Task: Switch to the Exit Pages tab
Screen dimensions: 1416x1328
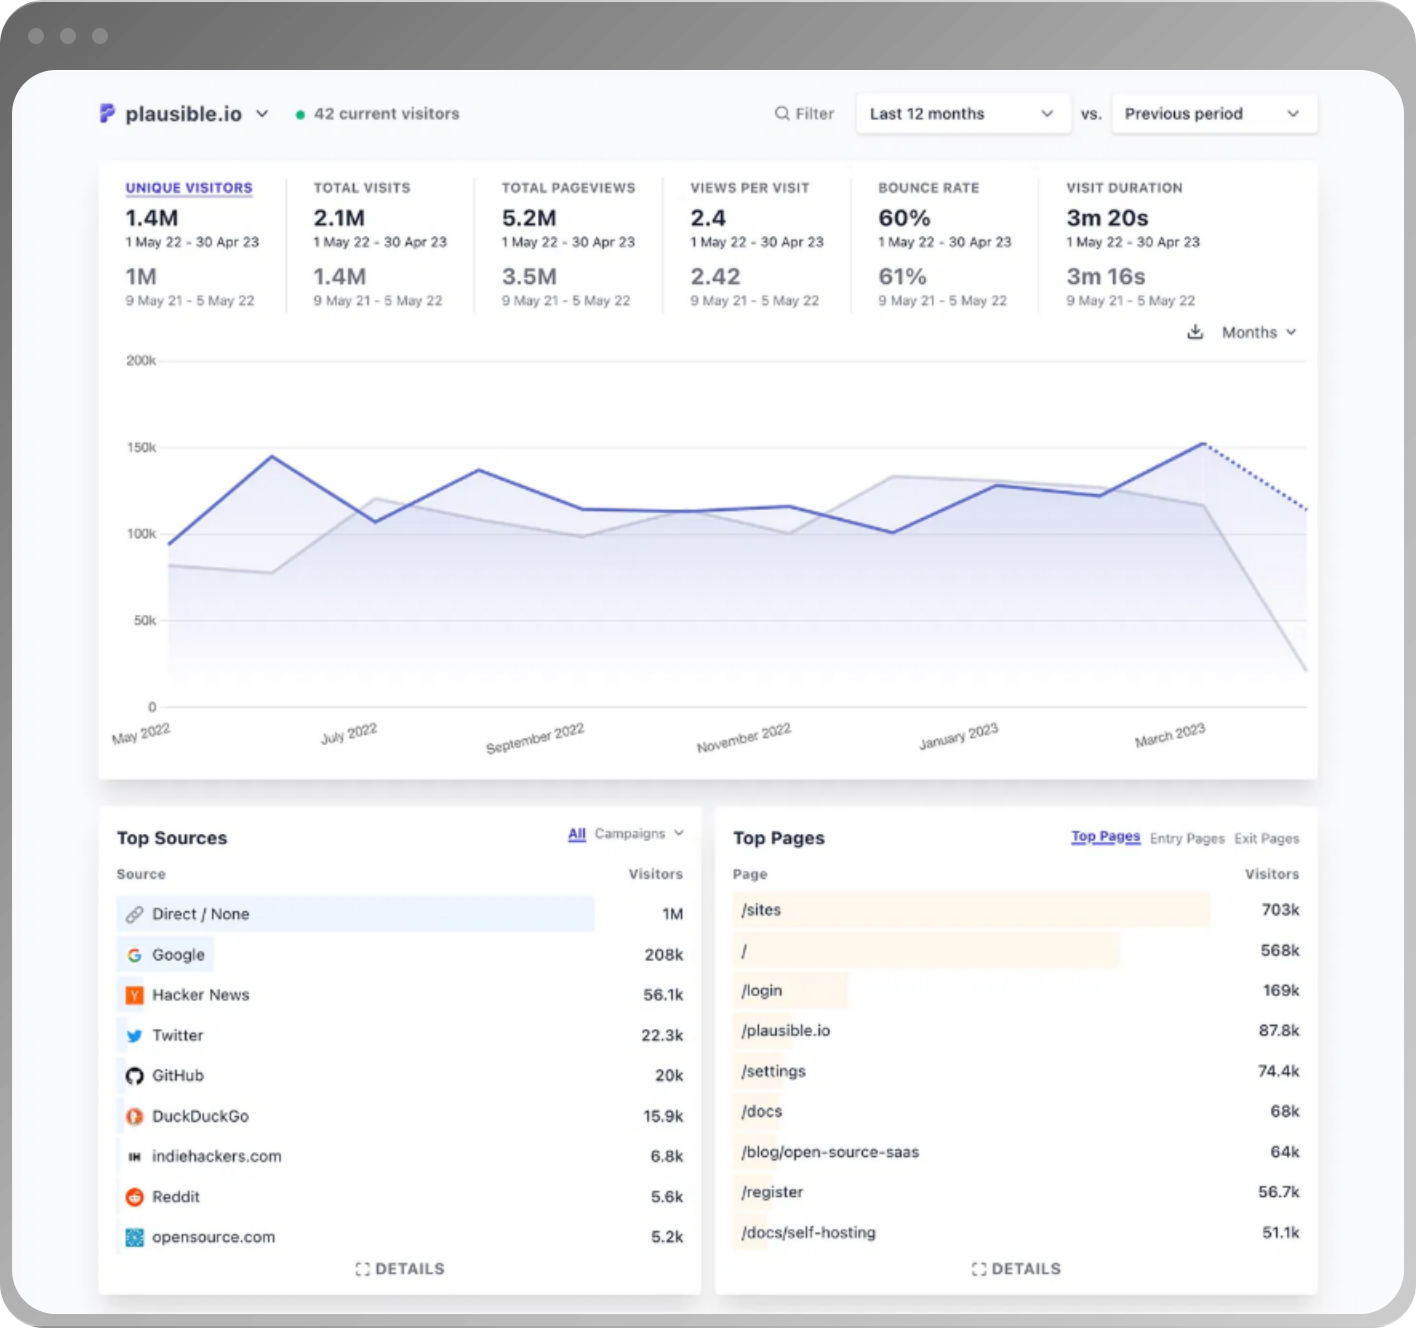Action: tap(1267, 839)
